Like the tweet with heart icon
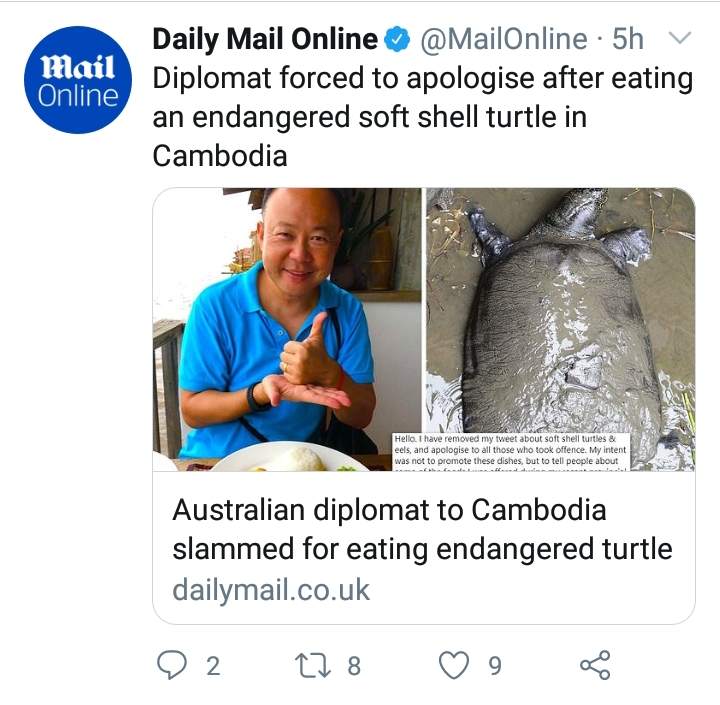The height and width of the screenshot is (705, 720). point(454,665)
